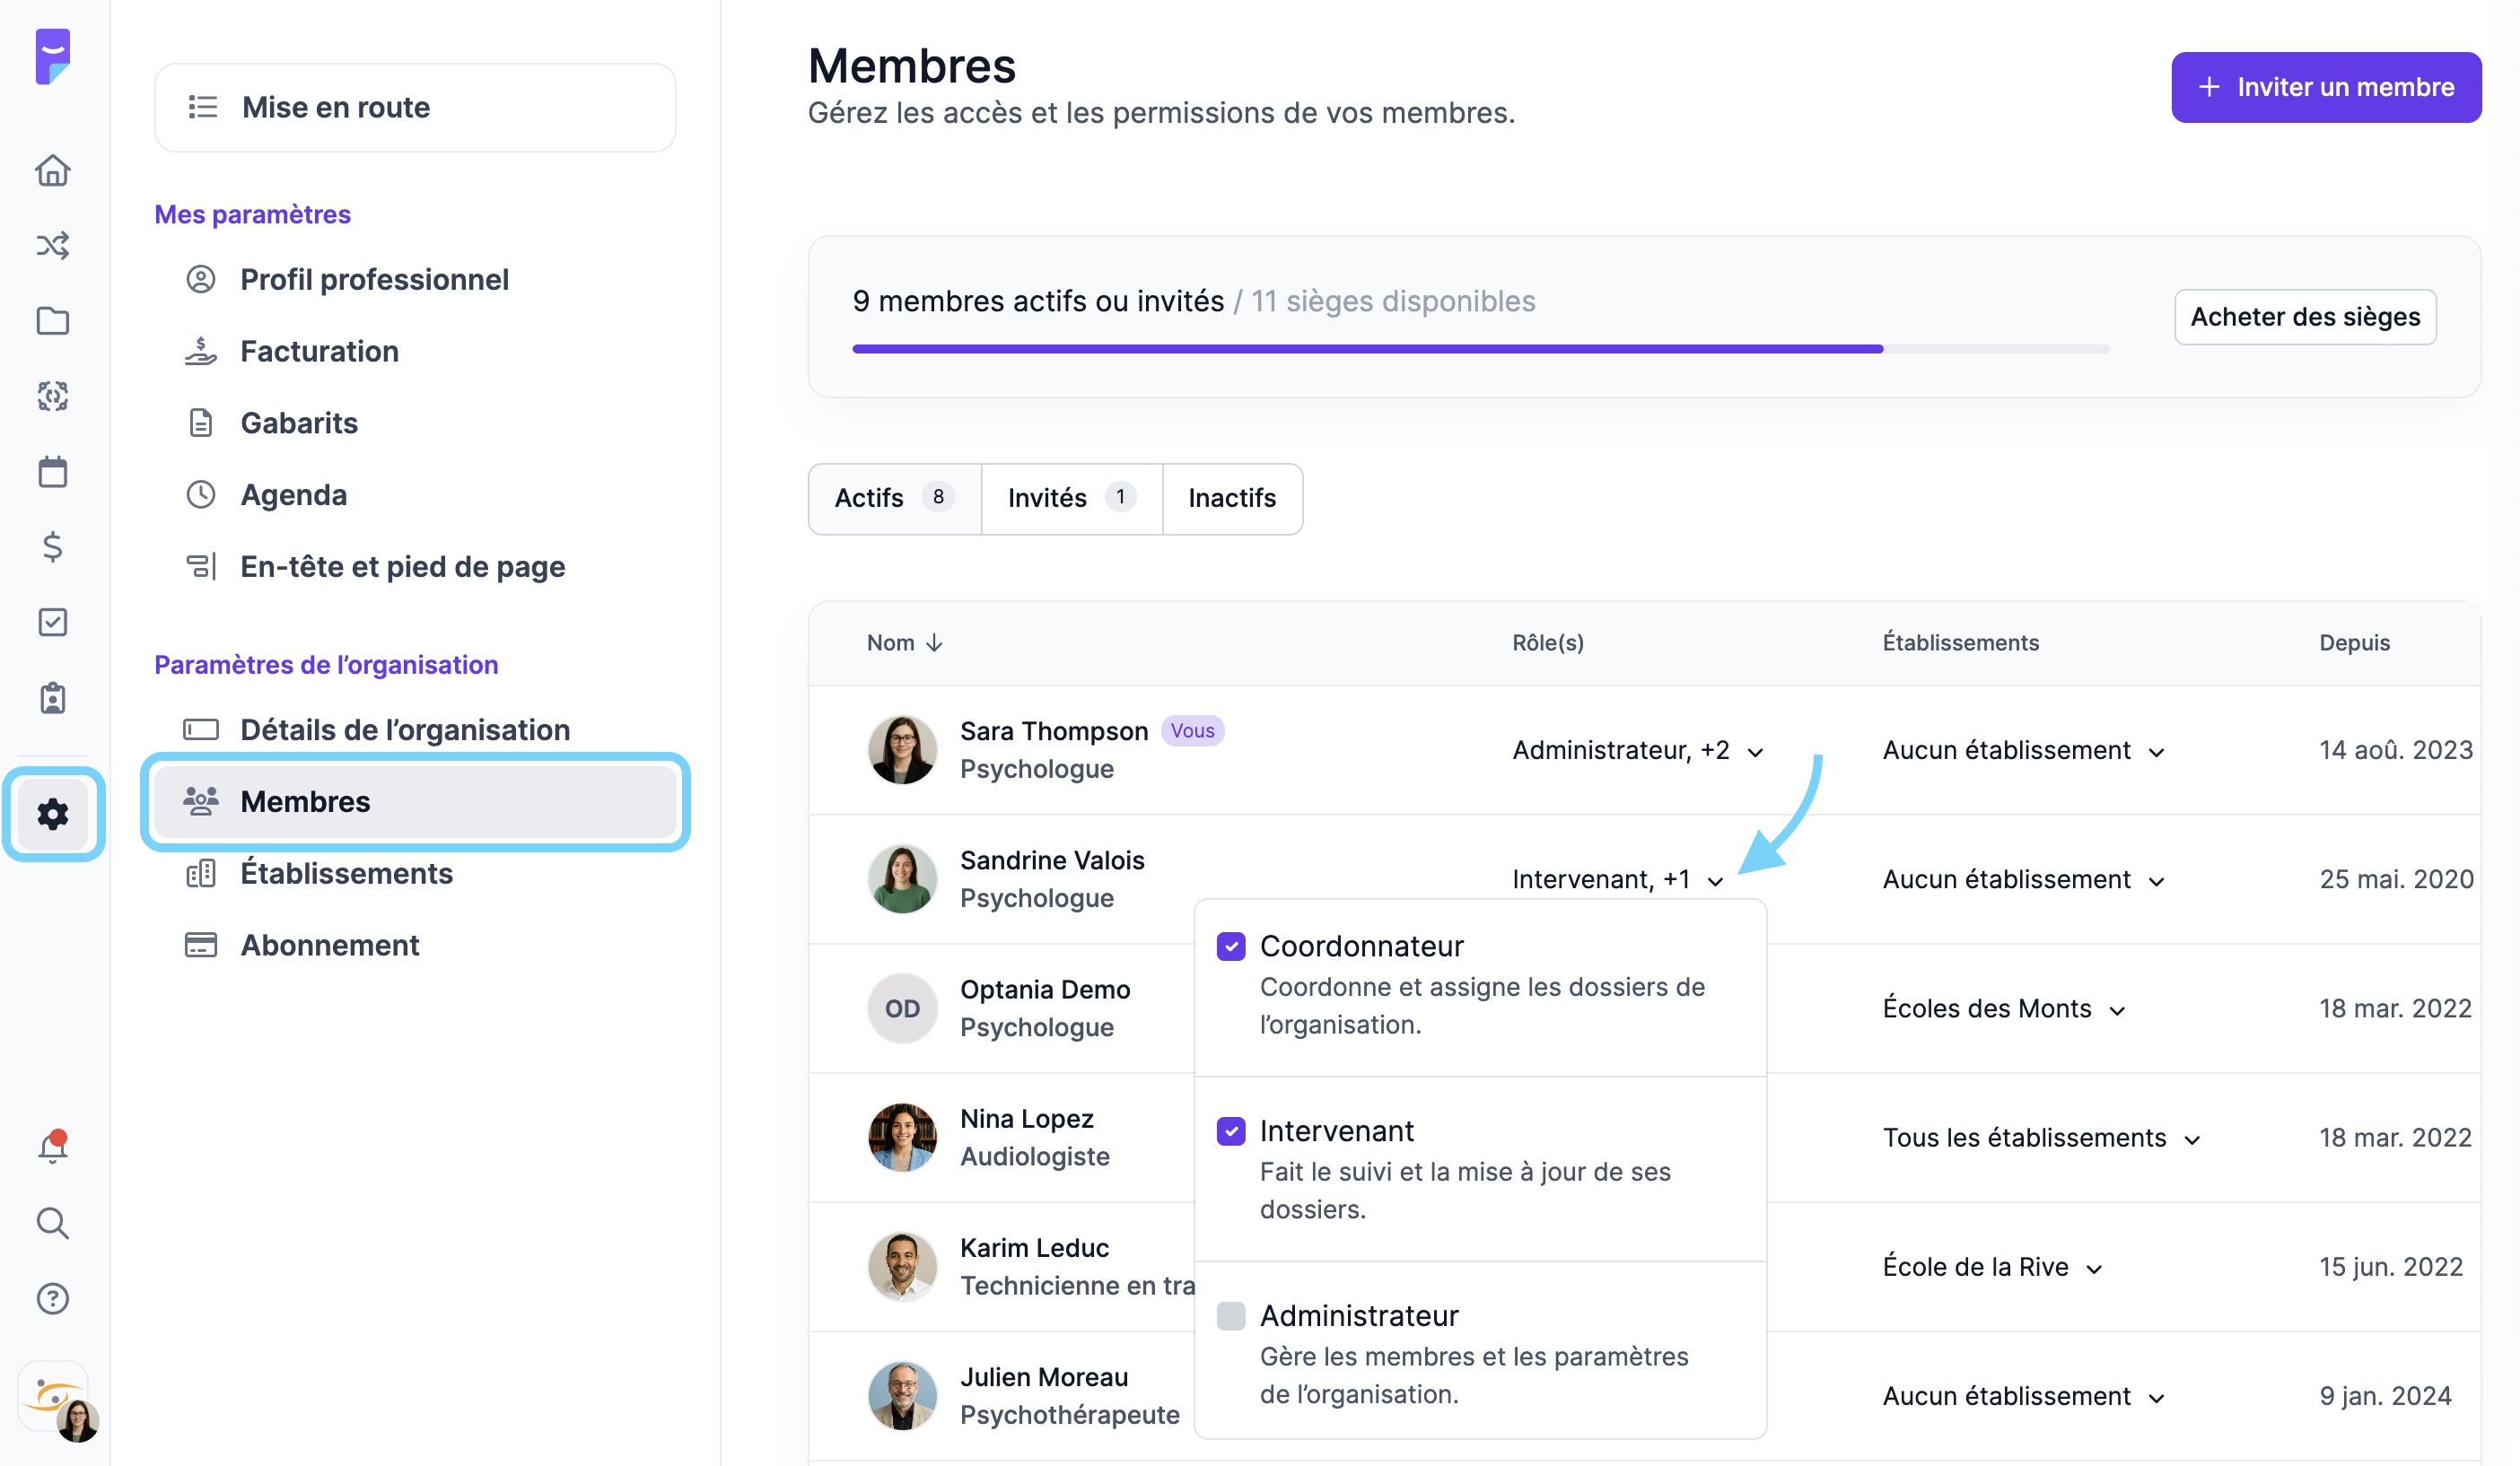Uncheck the Intervenant role checkbox
Screen dimensions: 2520x1466
tap(1231, 1131)
